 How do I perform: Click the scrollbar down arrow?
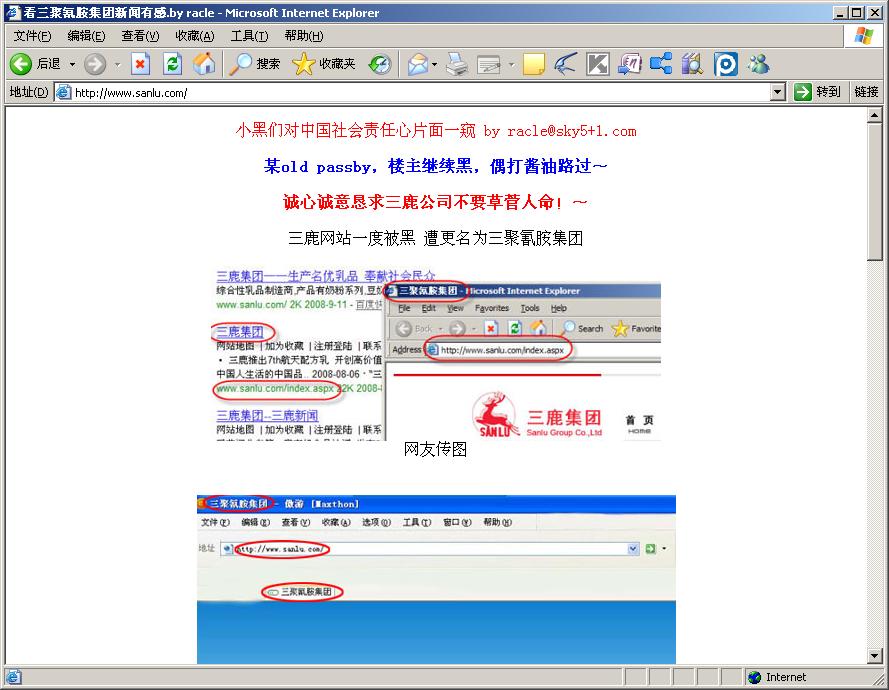(x=874, y=657)
